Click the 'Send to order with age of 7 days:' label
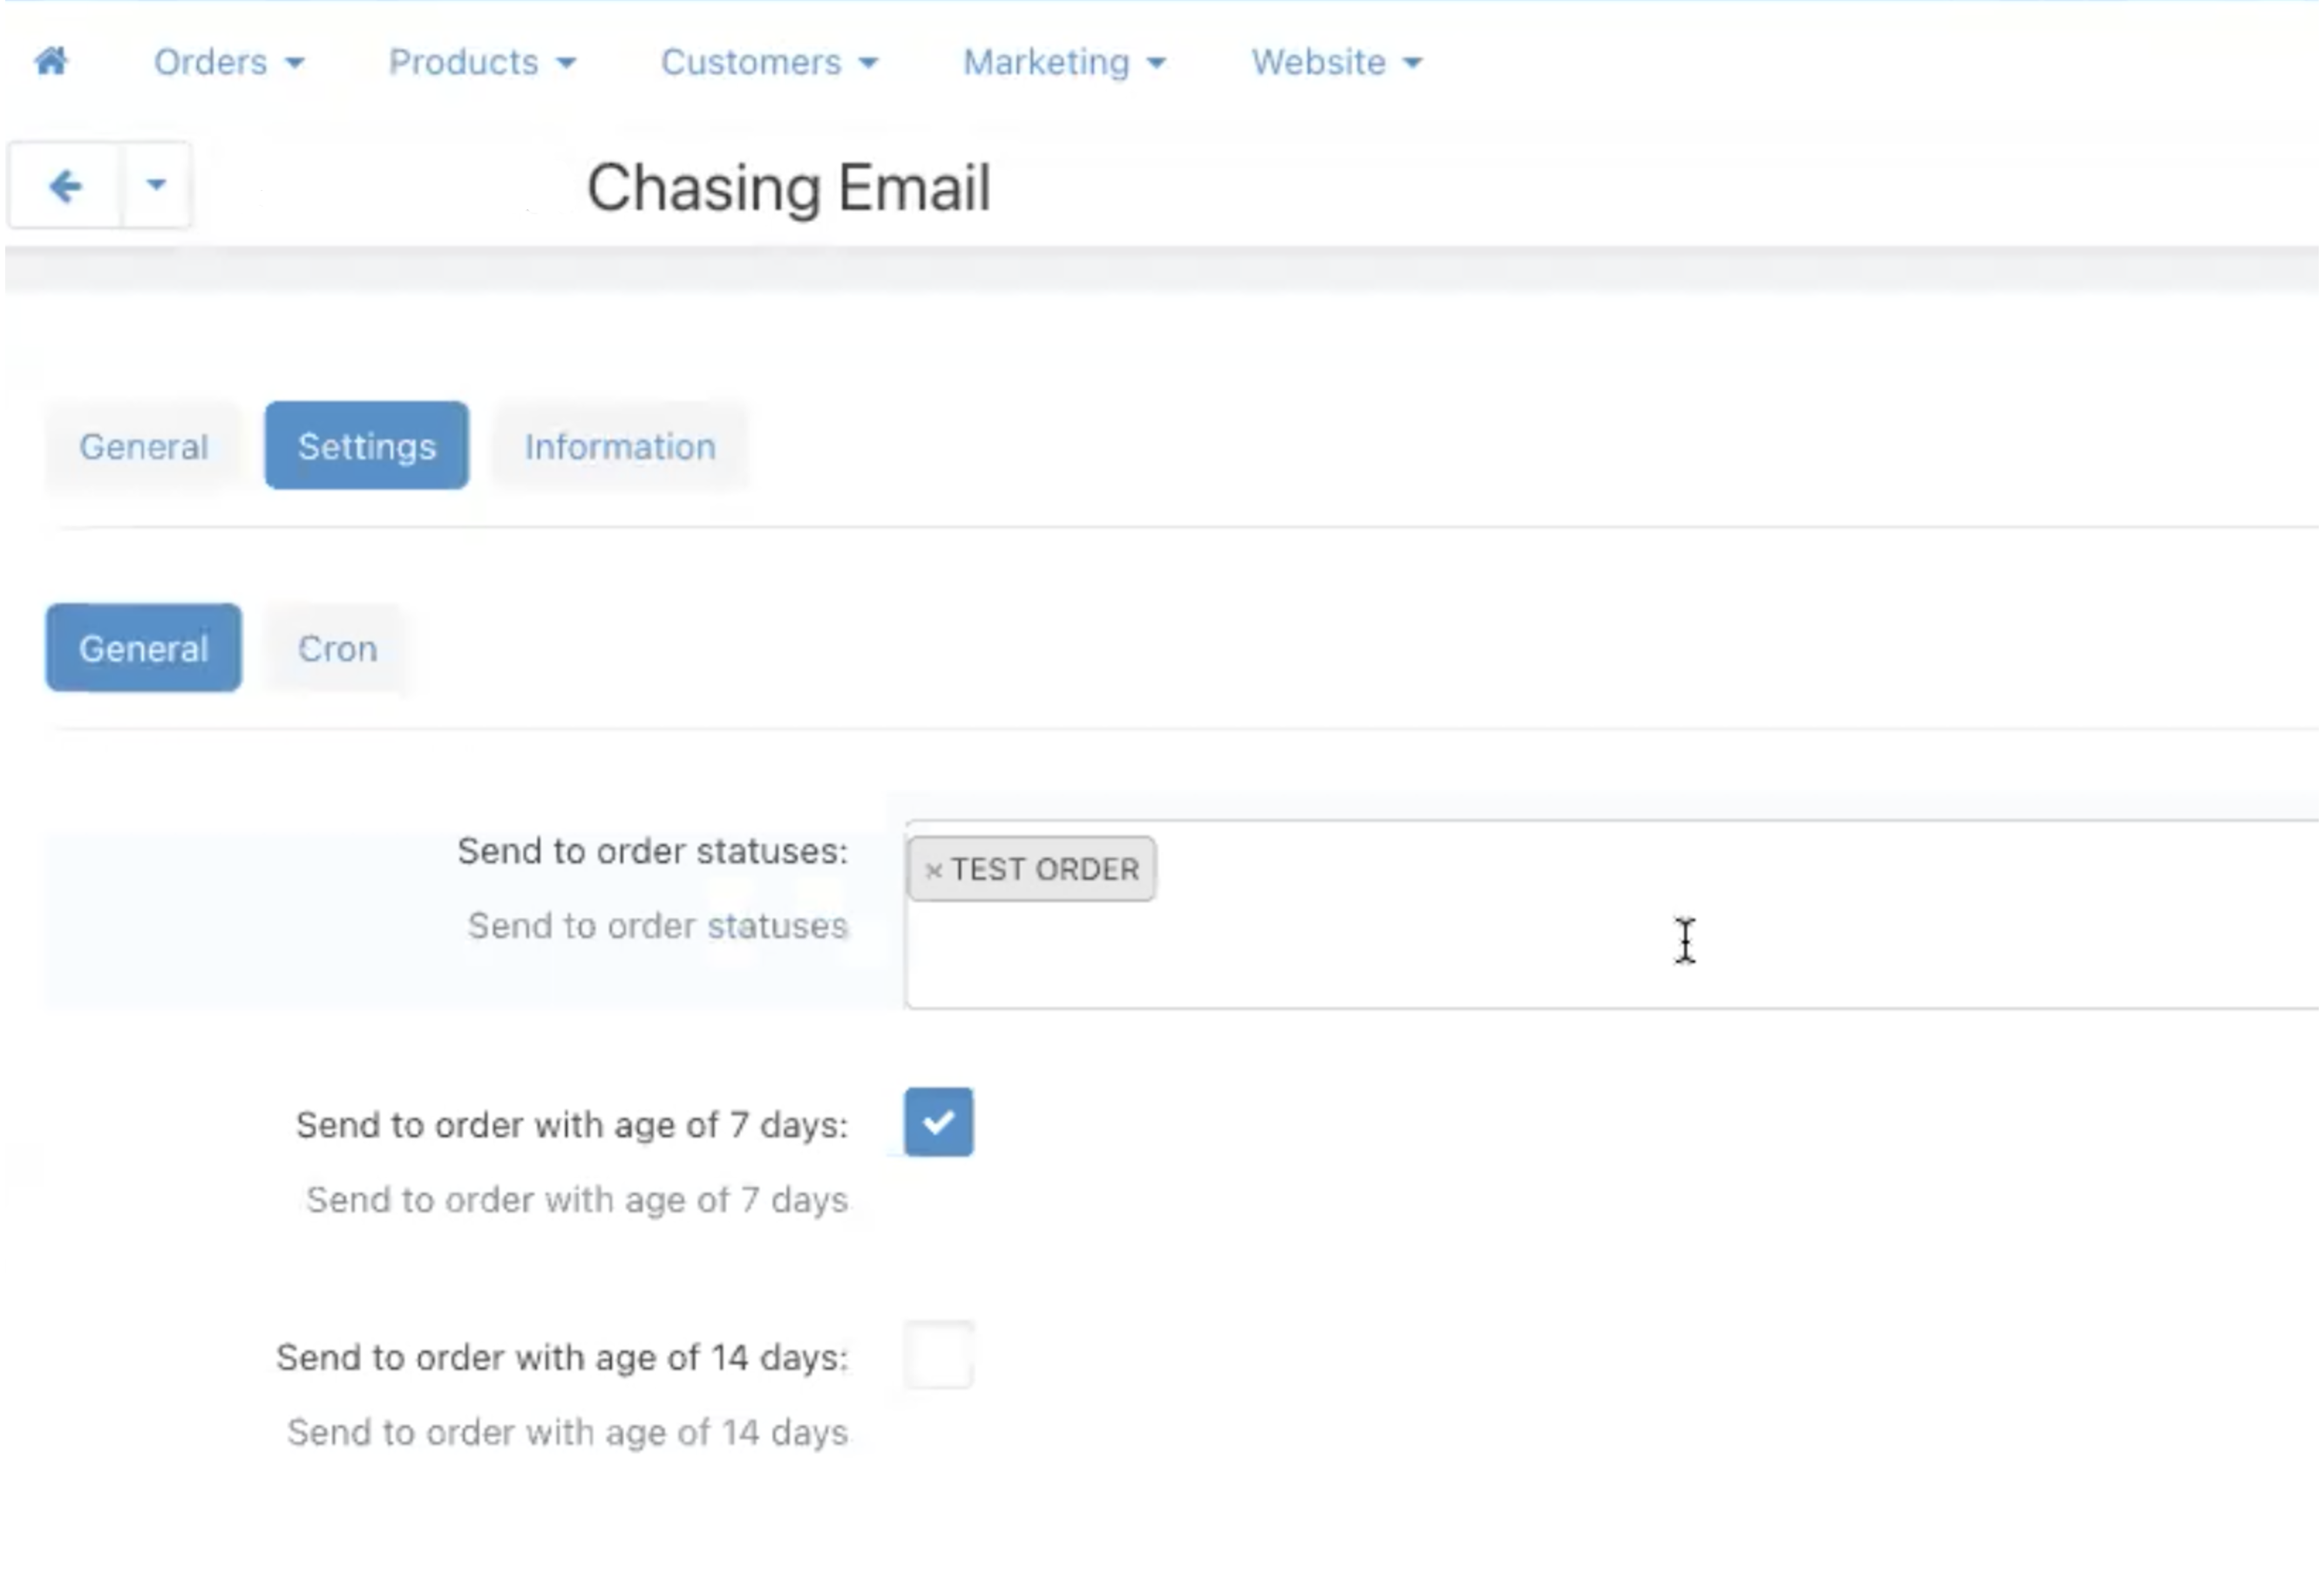2324x1595 pixels. coord(572,1125)
